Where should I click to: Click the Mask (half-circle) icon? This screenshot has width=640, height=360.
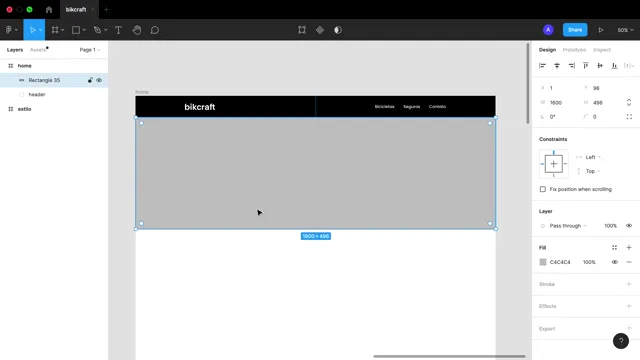(338, 30)
